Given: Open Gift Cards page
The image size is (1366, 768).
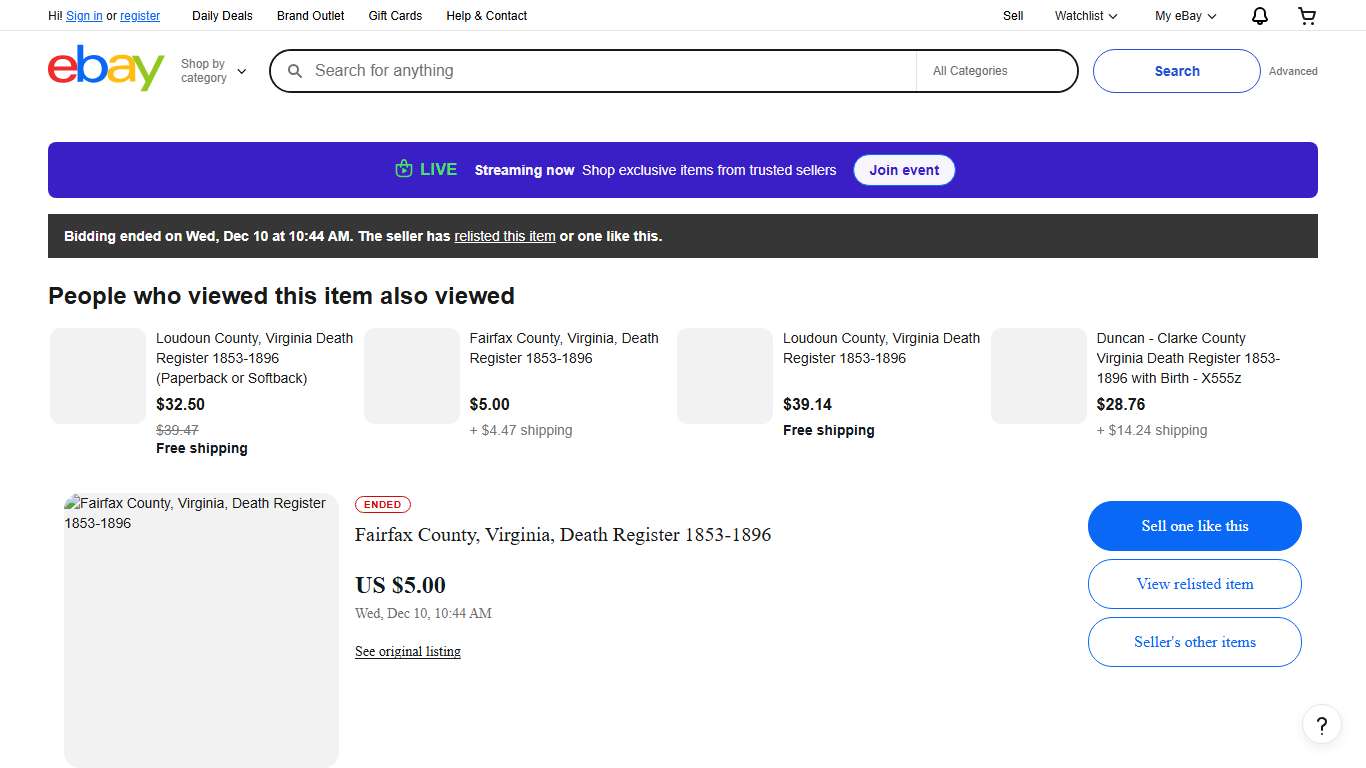Looking at the screenshot, I should 395,16.
